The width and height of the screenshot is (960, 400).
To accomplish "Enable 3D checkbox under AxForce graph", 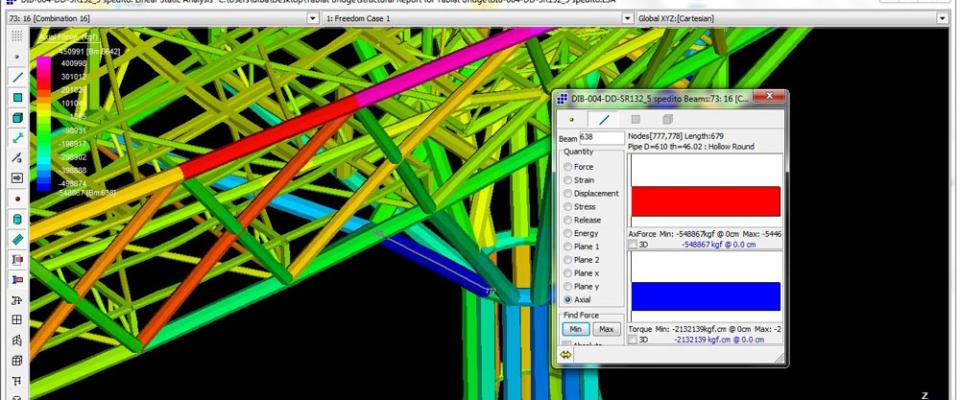I will [x=632, y=244].
